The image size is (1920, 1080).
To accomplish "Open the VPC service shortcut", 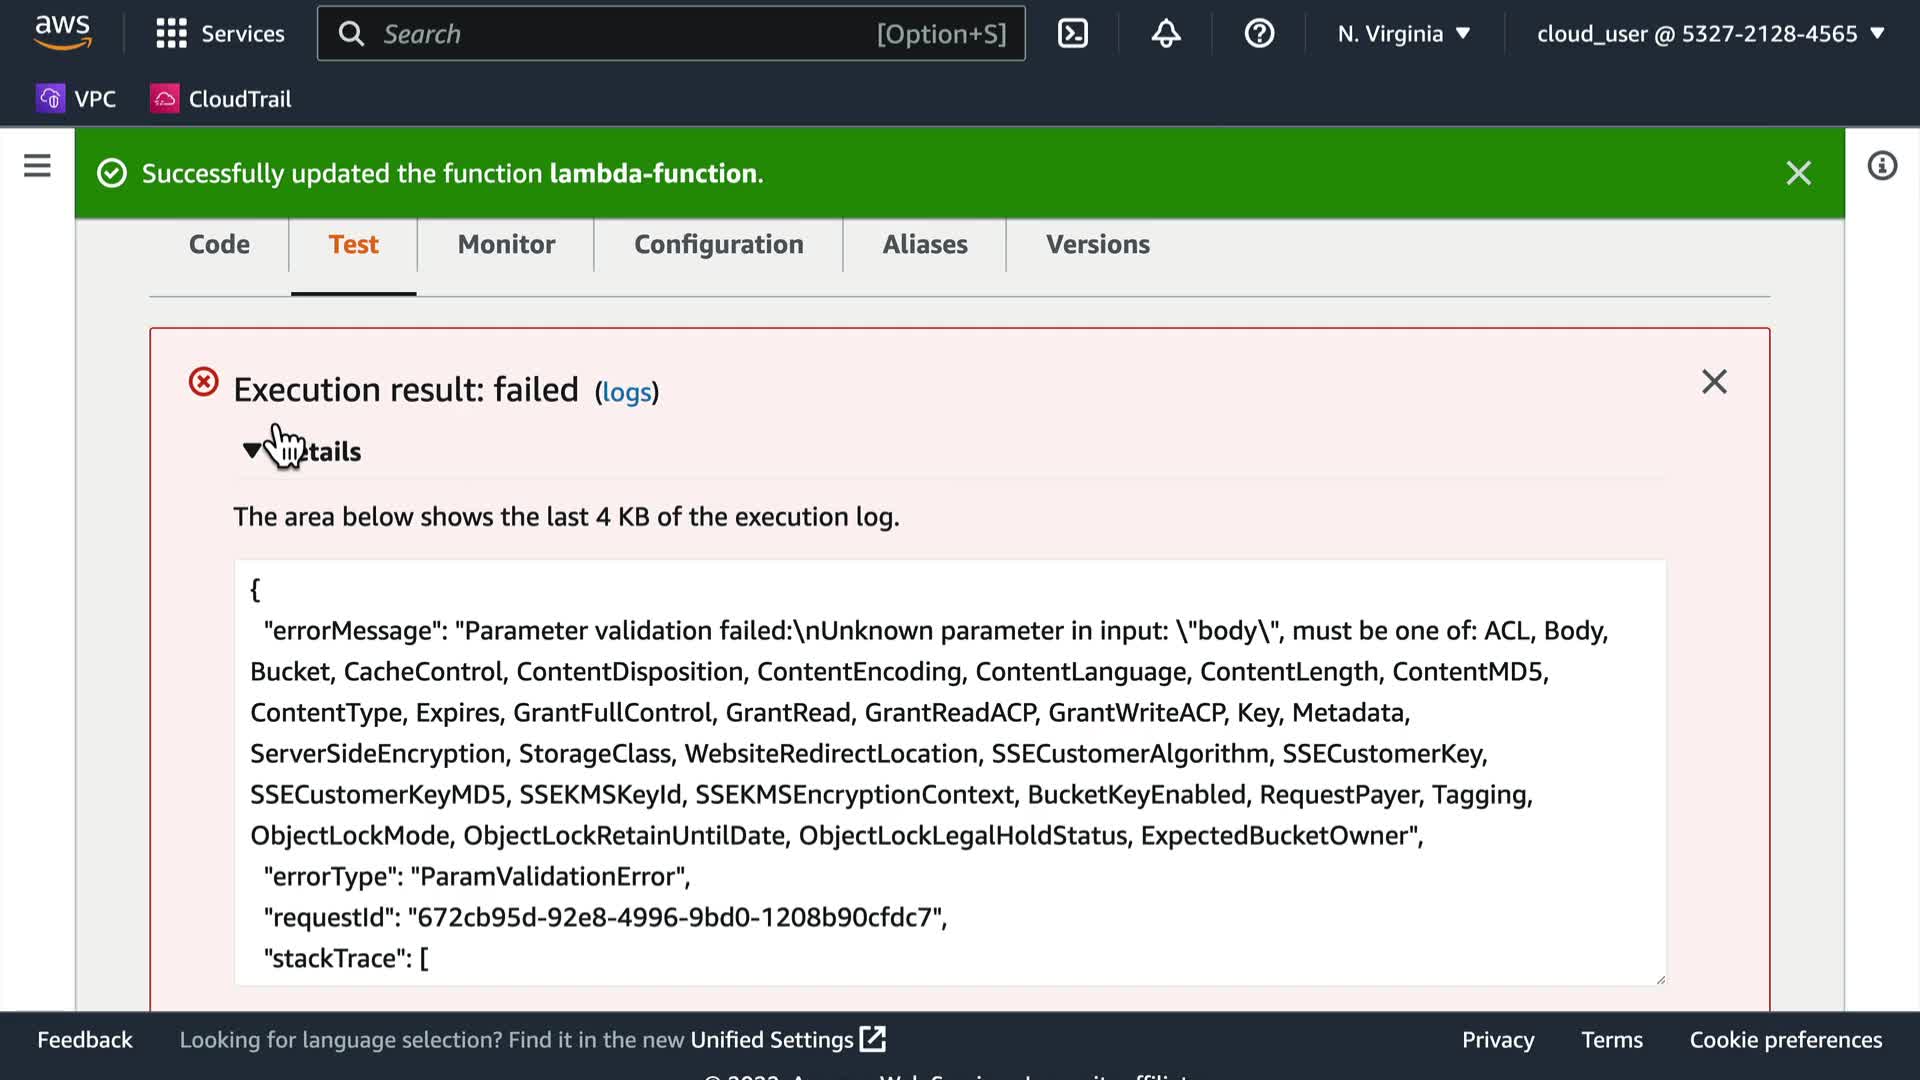I will [x=77, y=99].
